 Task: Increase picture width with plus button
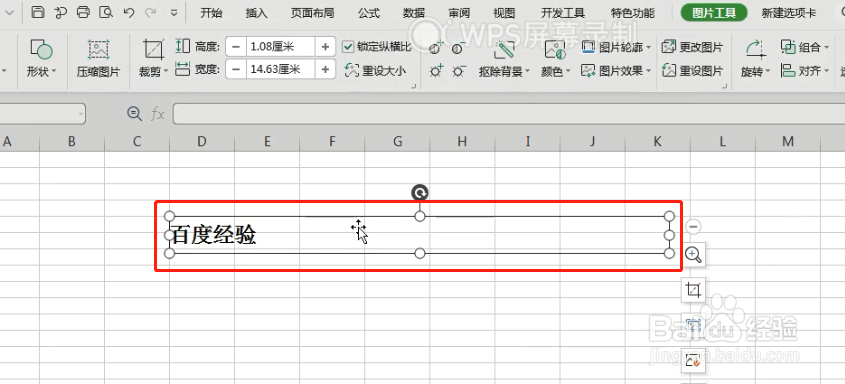[325, 69]
